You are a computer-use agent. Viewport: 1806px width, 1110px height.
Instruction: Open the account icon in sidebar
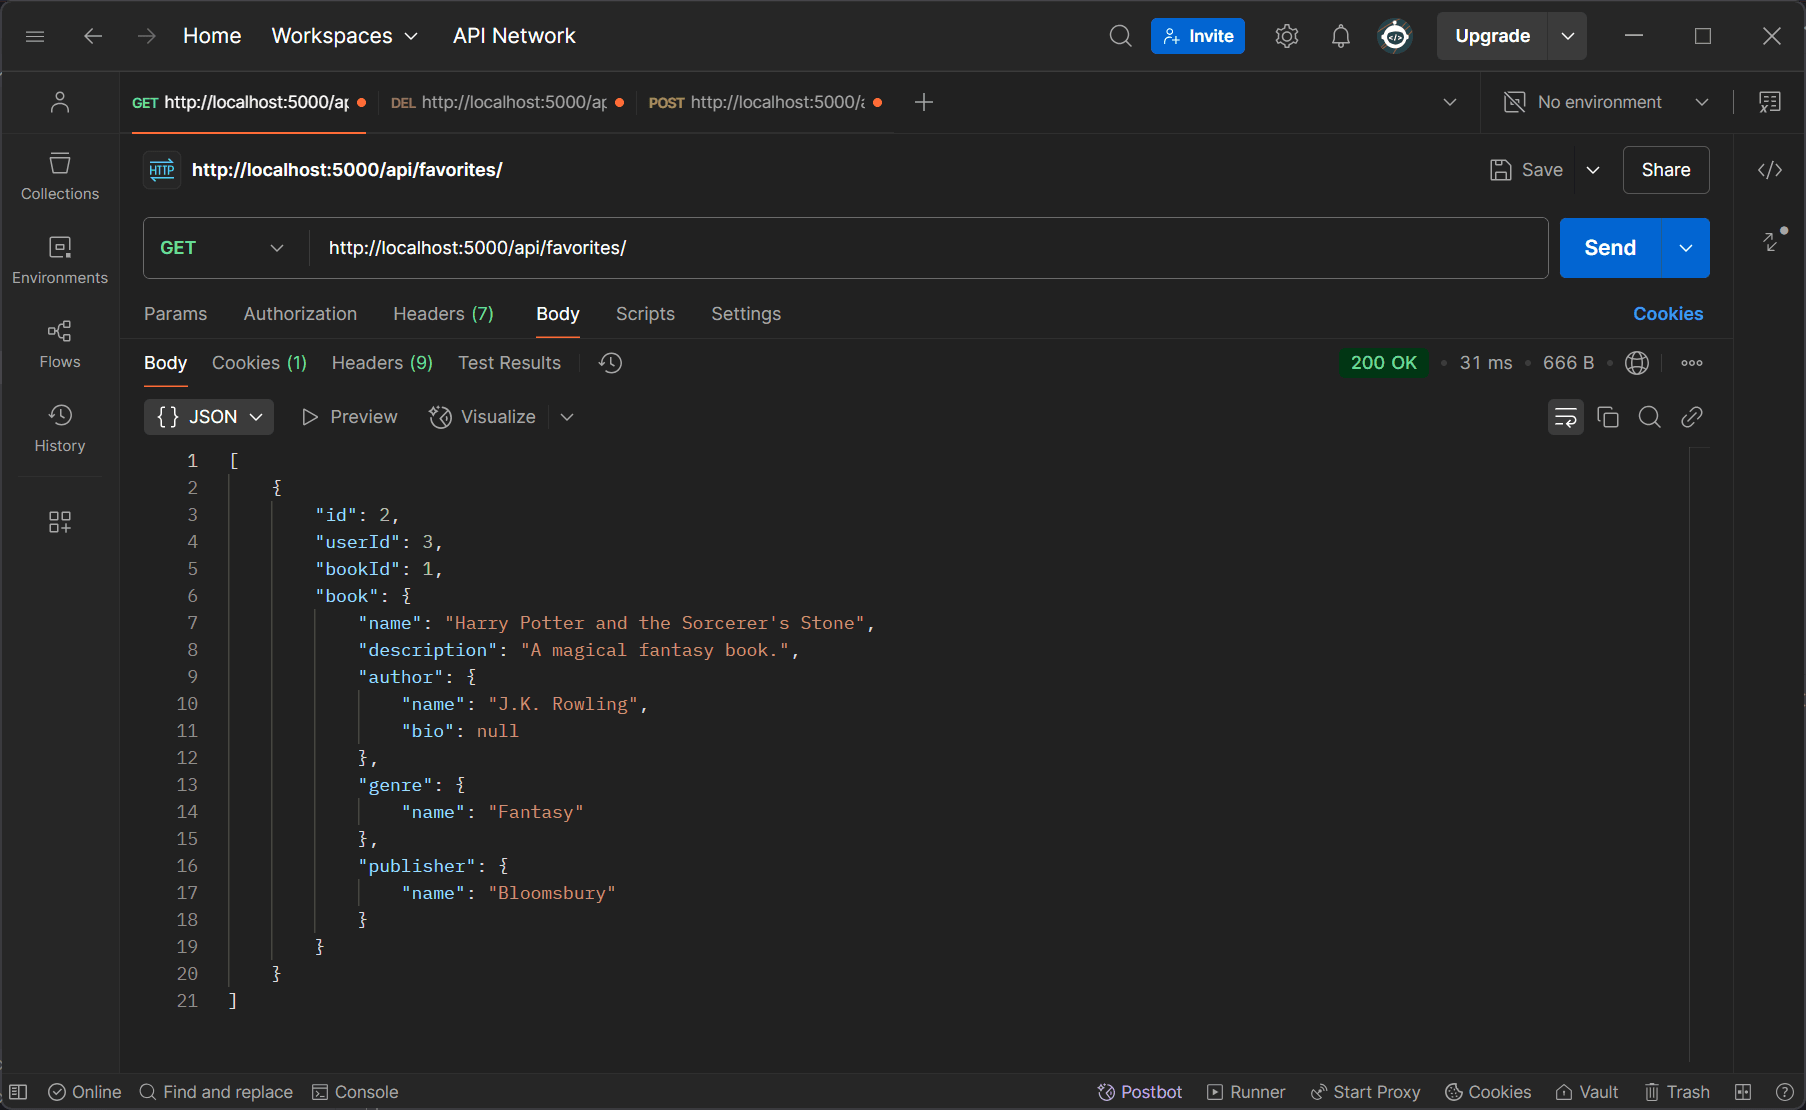coord(60,102)
